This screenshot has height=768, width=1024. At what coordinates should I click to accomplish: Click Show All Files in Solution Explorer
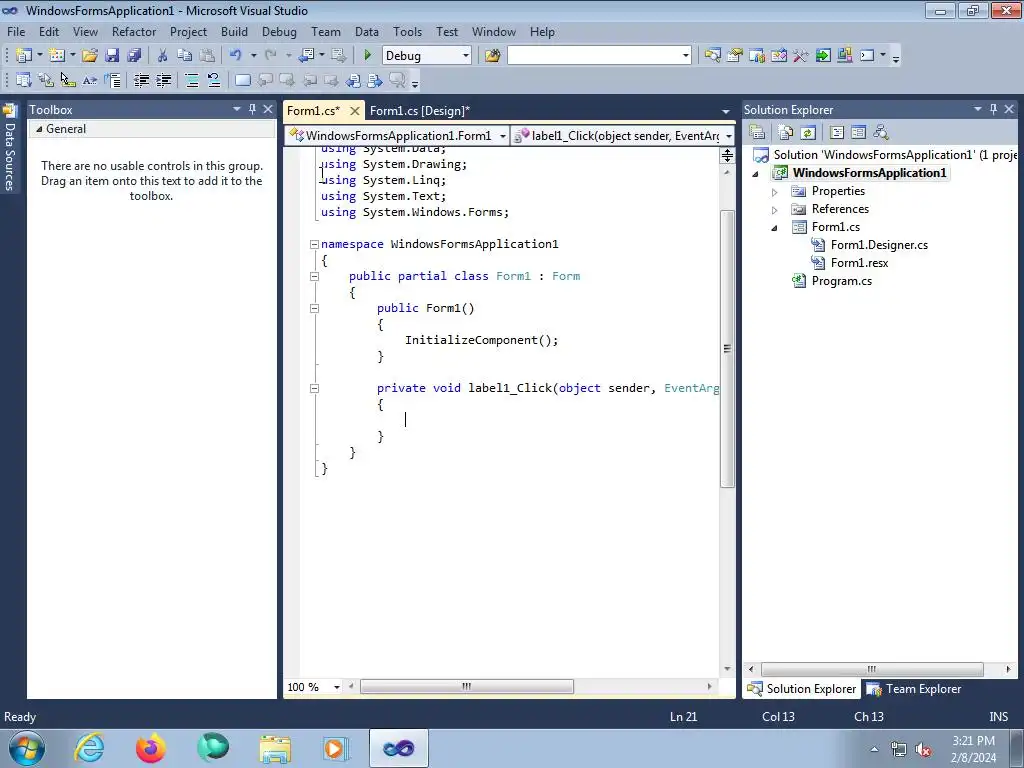point(786,133)
